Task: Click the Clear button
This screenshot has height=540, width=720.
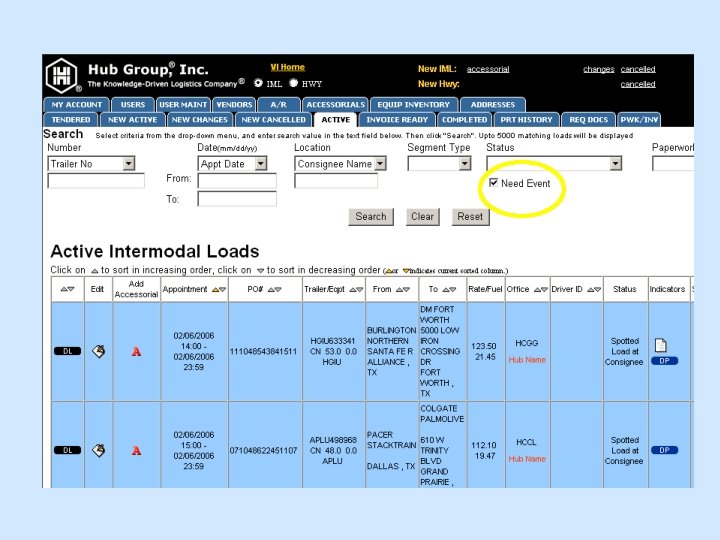Action: 422,217
